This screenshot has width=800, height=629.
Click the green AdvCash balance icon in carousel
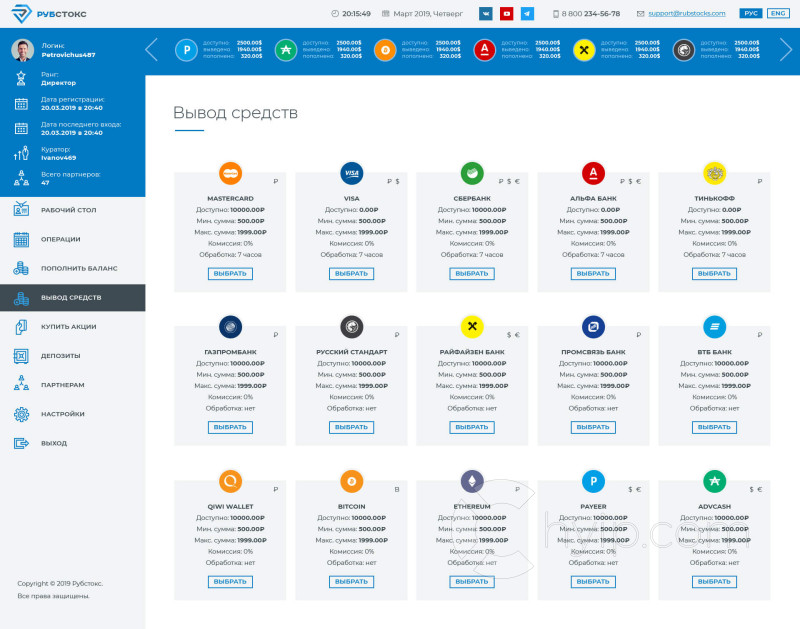(286, 50)
